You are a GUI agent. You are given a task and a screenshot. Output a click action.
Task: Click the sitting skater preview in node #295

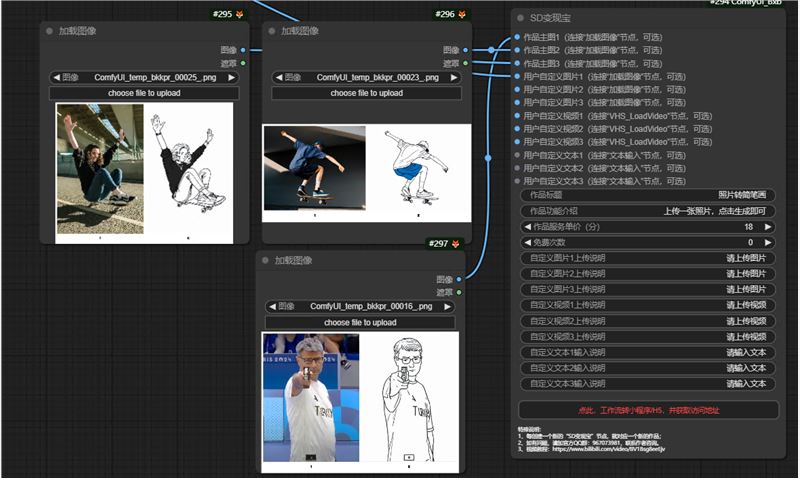(144, 173)
